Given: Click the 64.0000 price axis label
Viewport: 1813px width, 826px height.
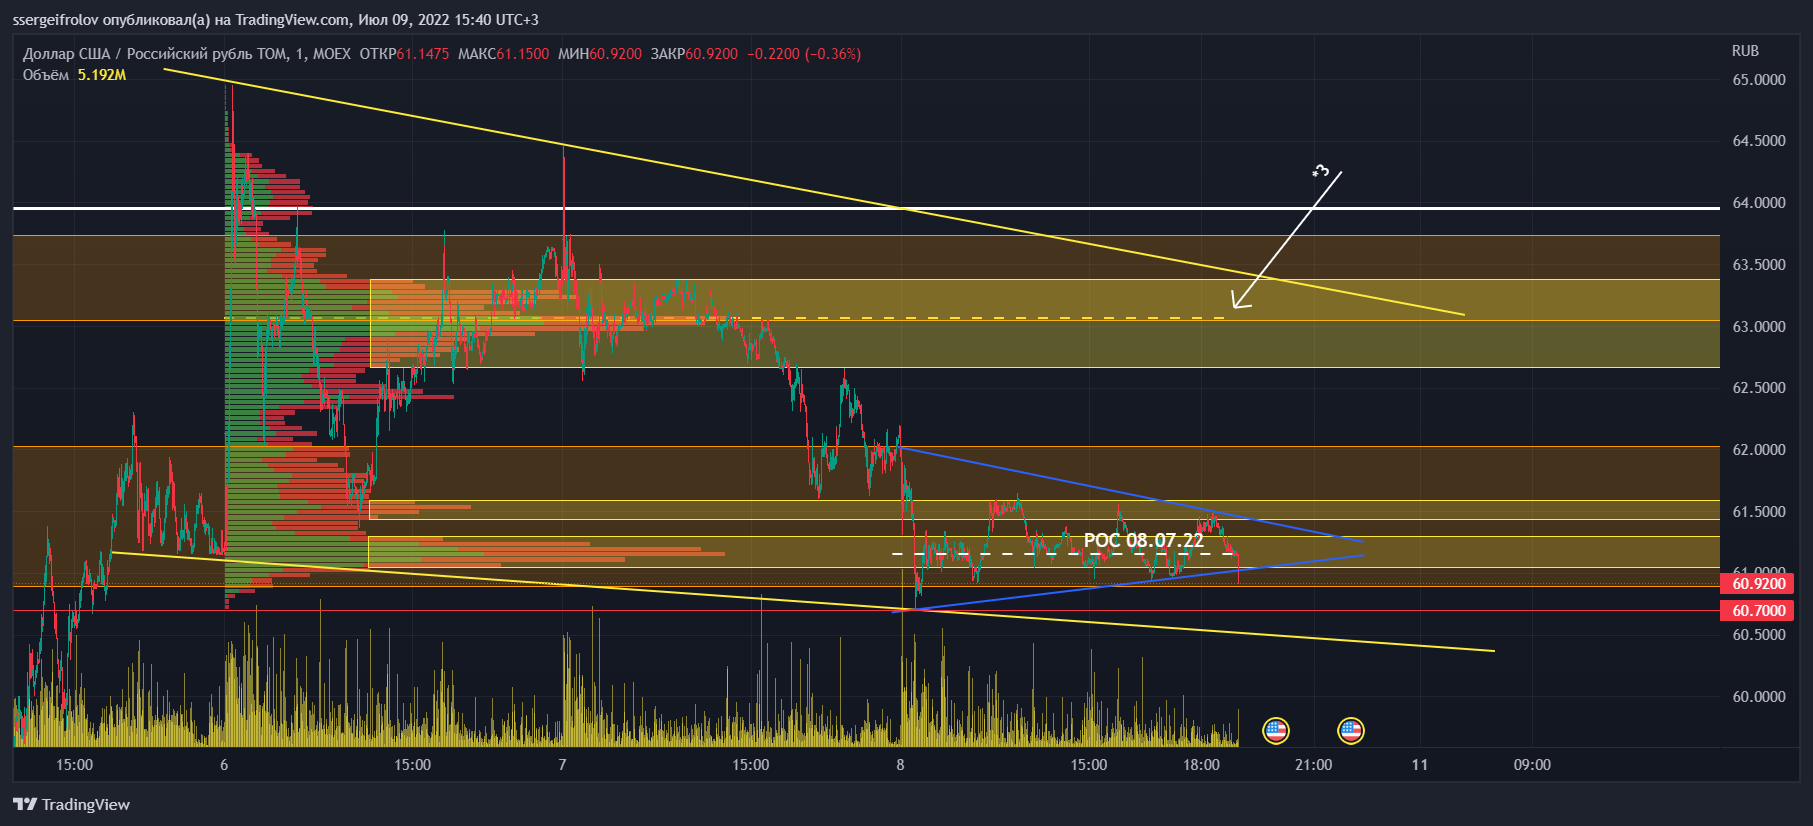Looking at the screenshot, I should tap(1758, 203).
